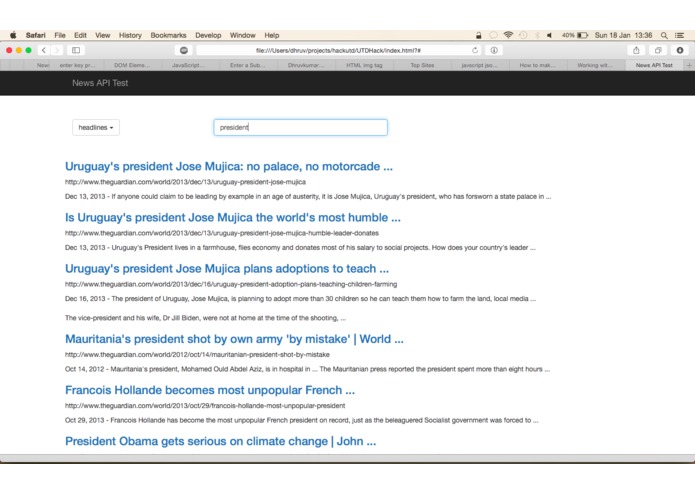The width and height of the screenshot is (695, 494).
Task: Click the Bluetooth icon in the menu bar
Action: [537, 35]
